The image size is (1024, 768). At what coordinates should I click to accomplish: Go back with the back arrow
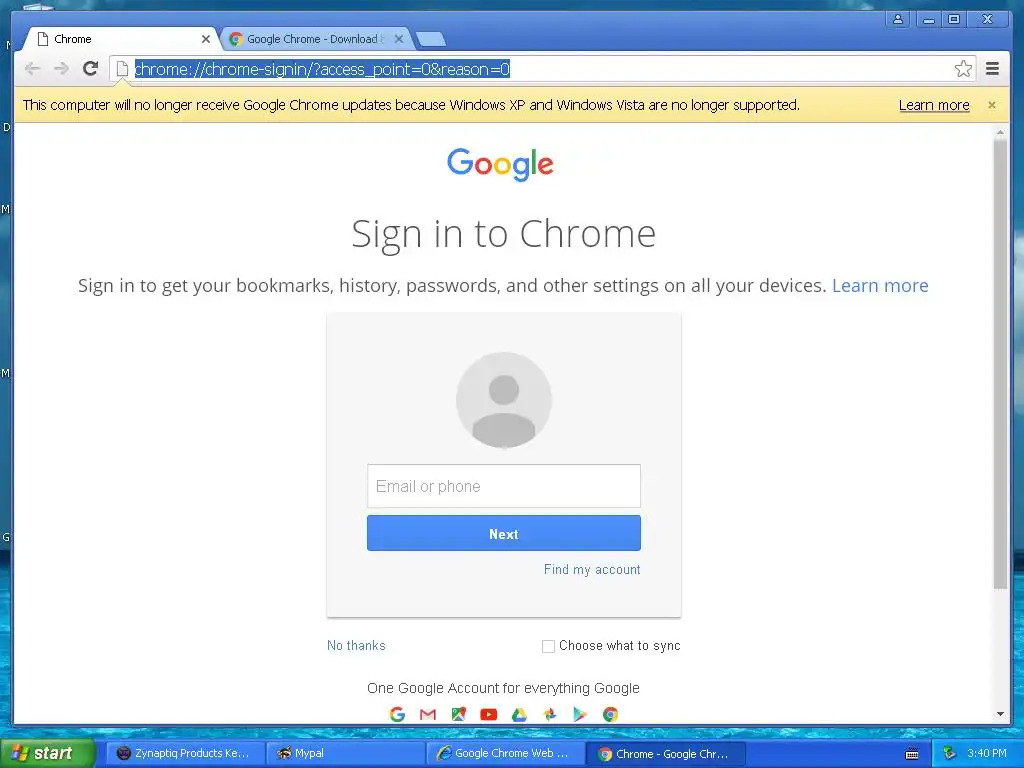32,69
